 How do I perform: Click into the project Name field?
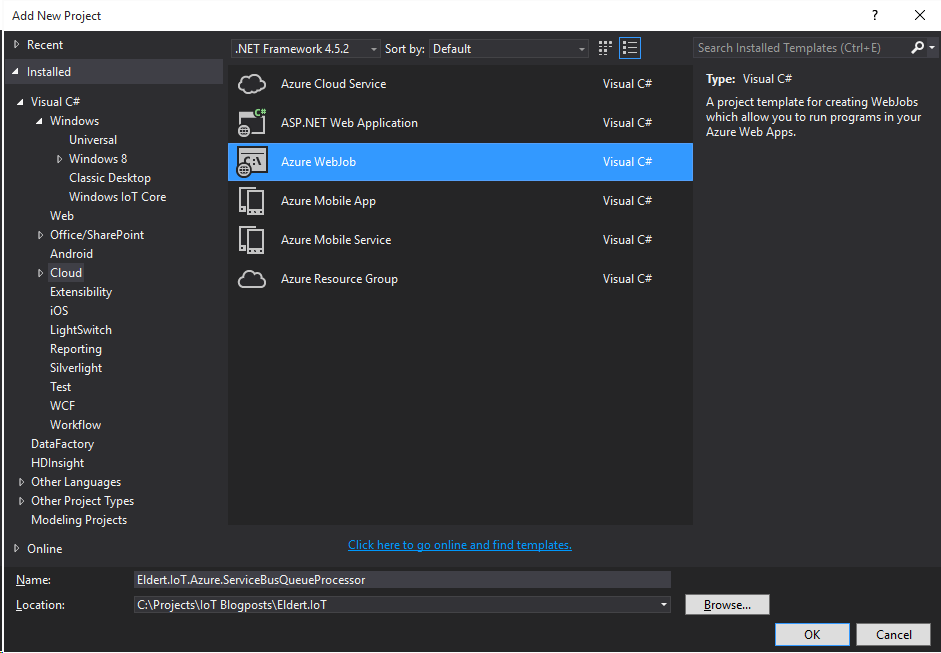[401, 579]
